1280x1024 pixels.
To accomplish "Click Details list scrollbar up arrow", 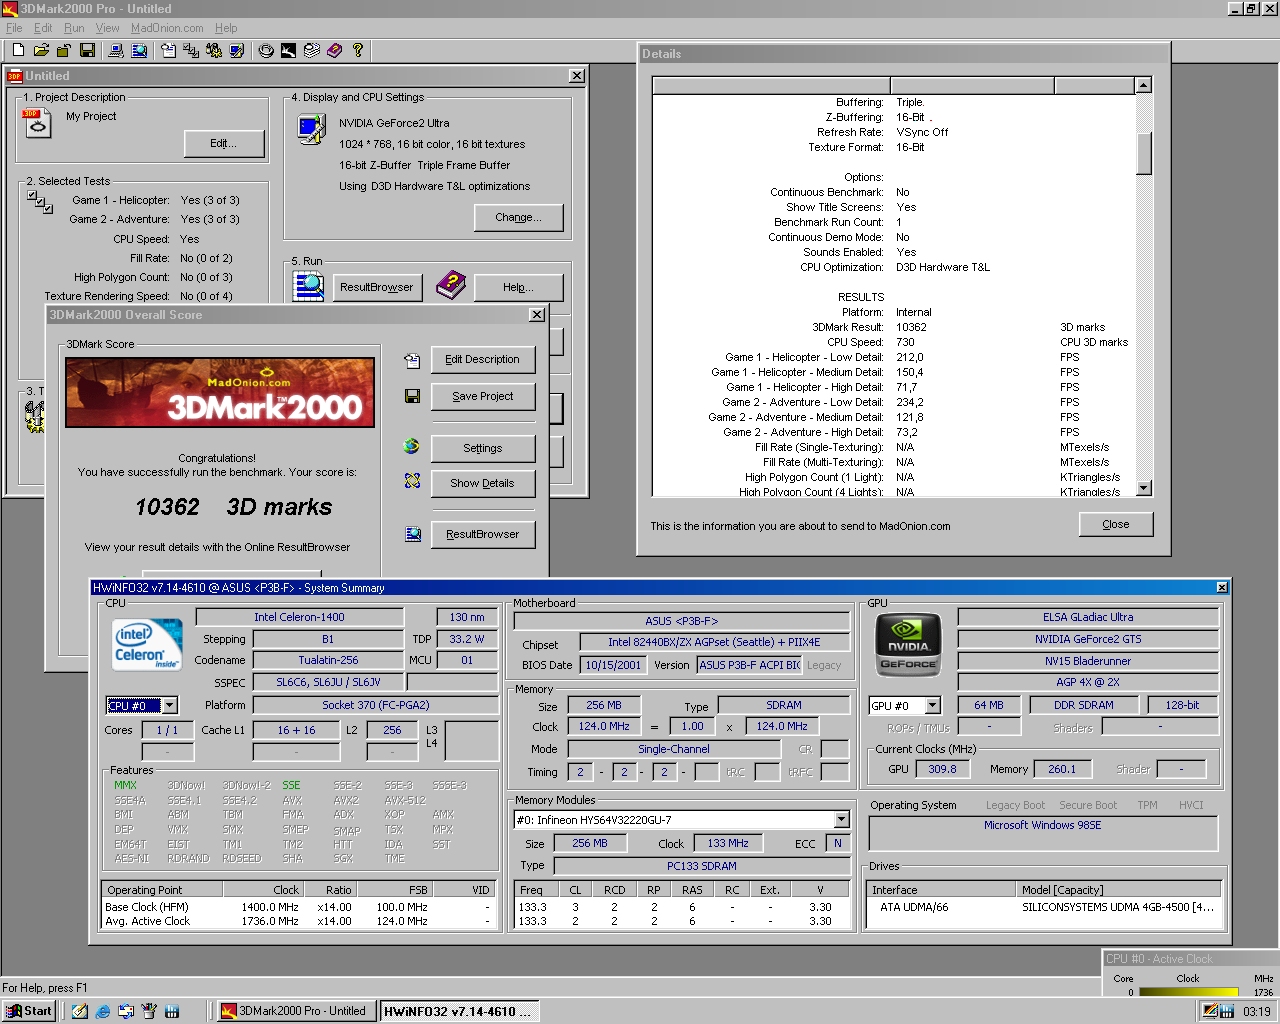I will [1144, 85].
